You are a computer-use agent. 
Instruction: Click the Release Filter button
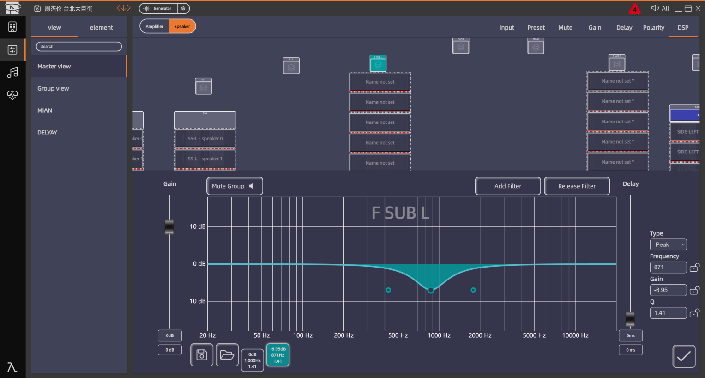click(577, 186)
